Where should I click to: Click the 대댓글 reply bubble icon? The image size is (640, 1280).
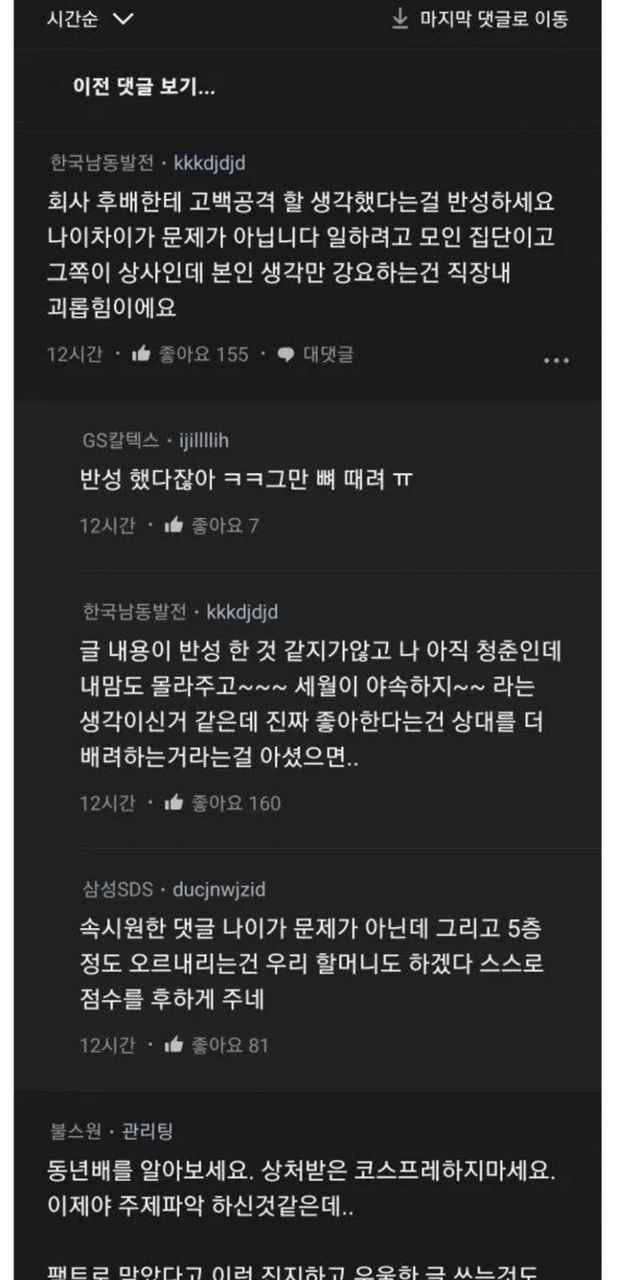coord(286,355)
